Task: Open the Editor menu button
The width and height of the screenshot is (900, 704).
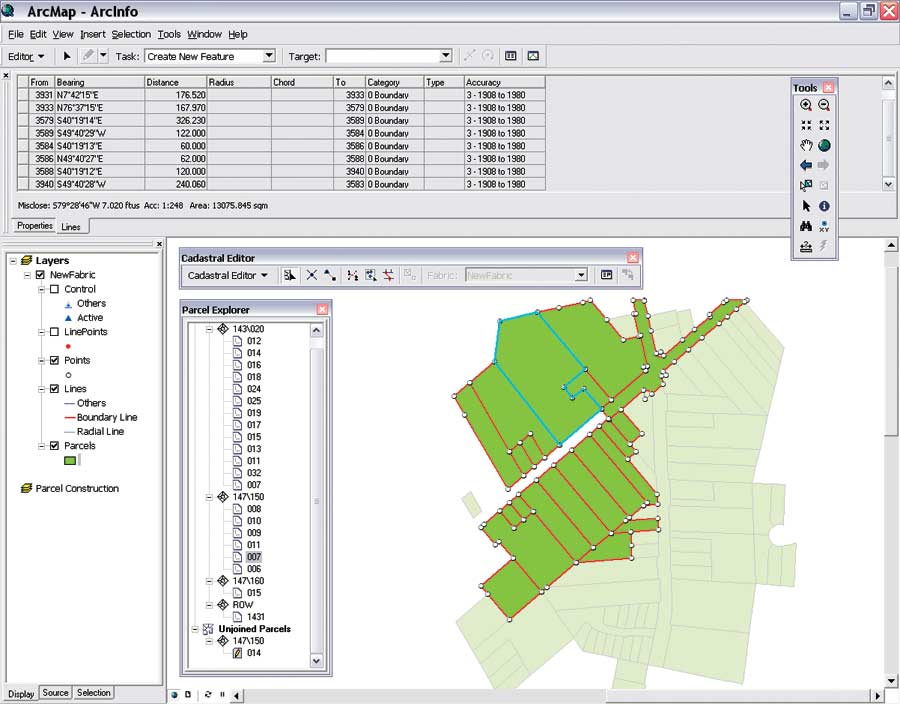Action: click(26, 56)
